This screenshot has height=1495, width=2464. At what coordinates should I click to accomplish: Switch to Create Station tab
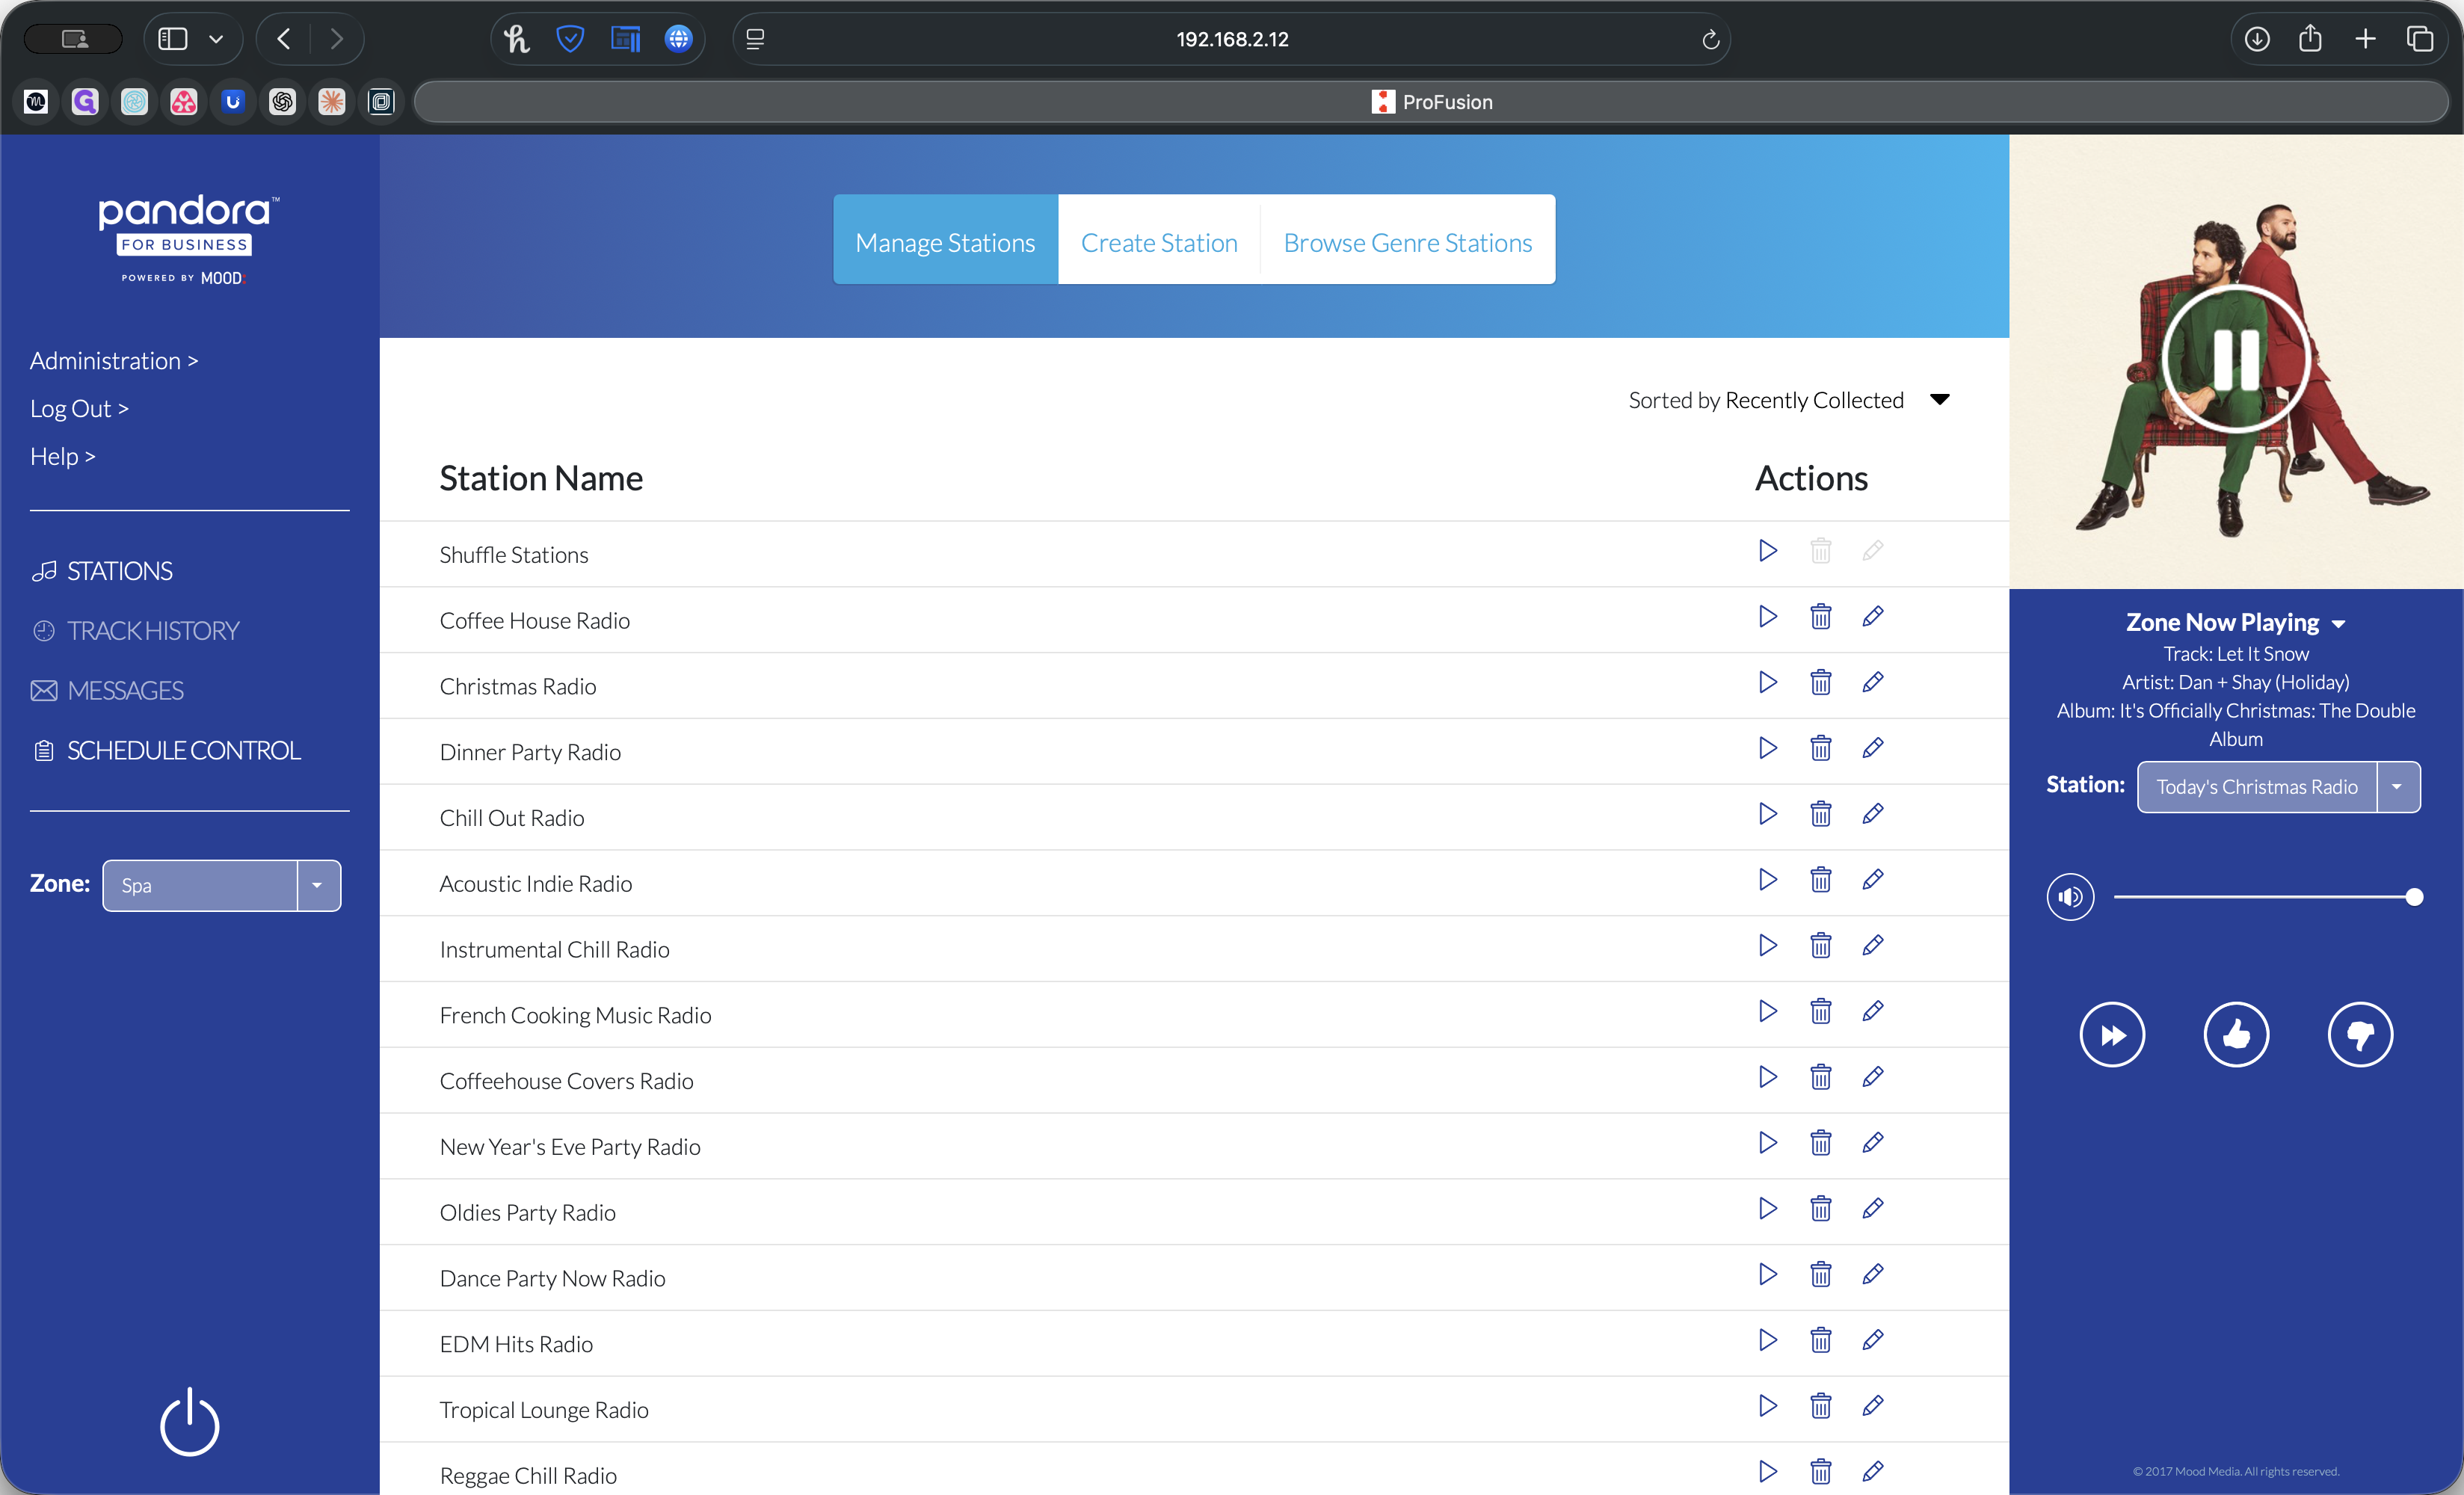click(1159, 240)
